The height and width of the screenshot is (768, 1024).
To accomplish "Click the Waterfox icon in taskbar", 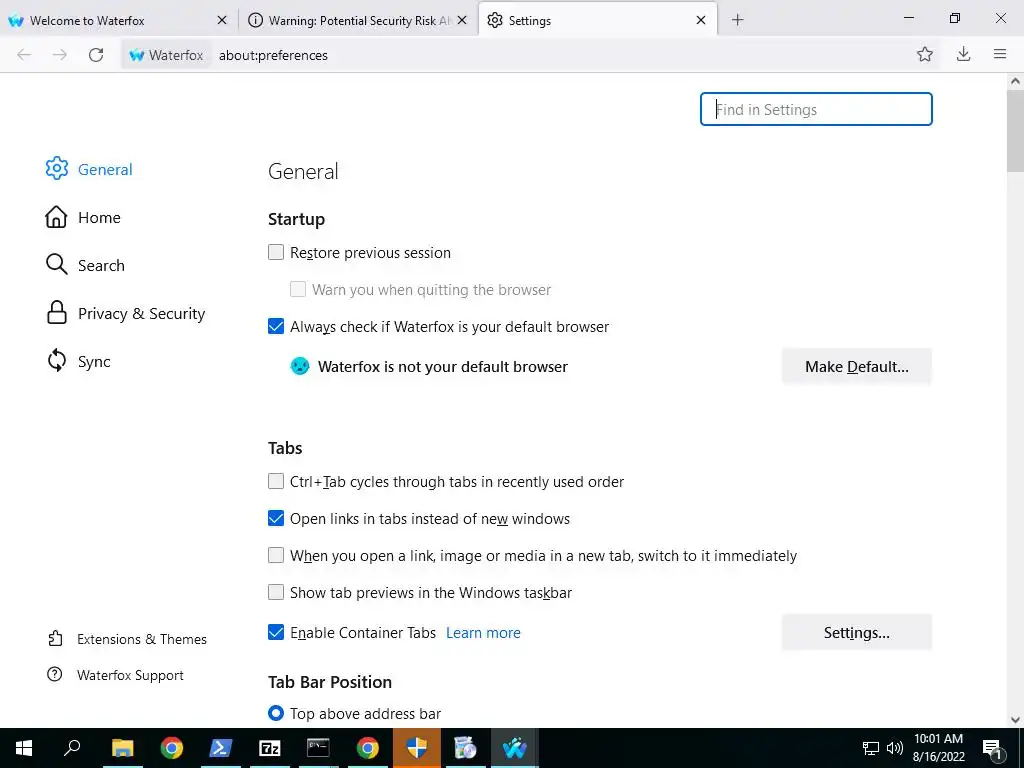I will 515,748.
